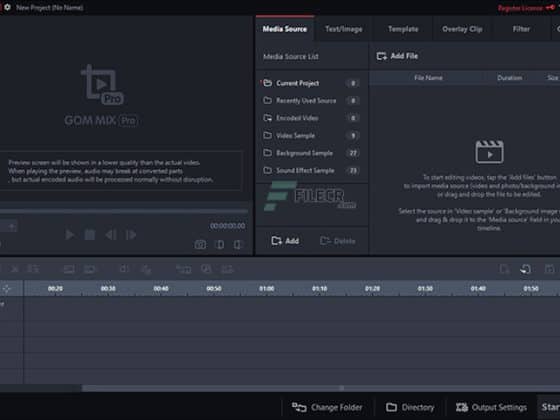Open the Template tab
Image resolution: width=560 pixels, height=420 pixels.
[x=403, y=29]
